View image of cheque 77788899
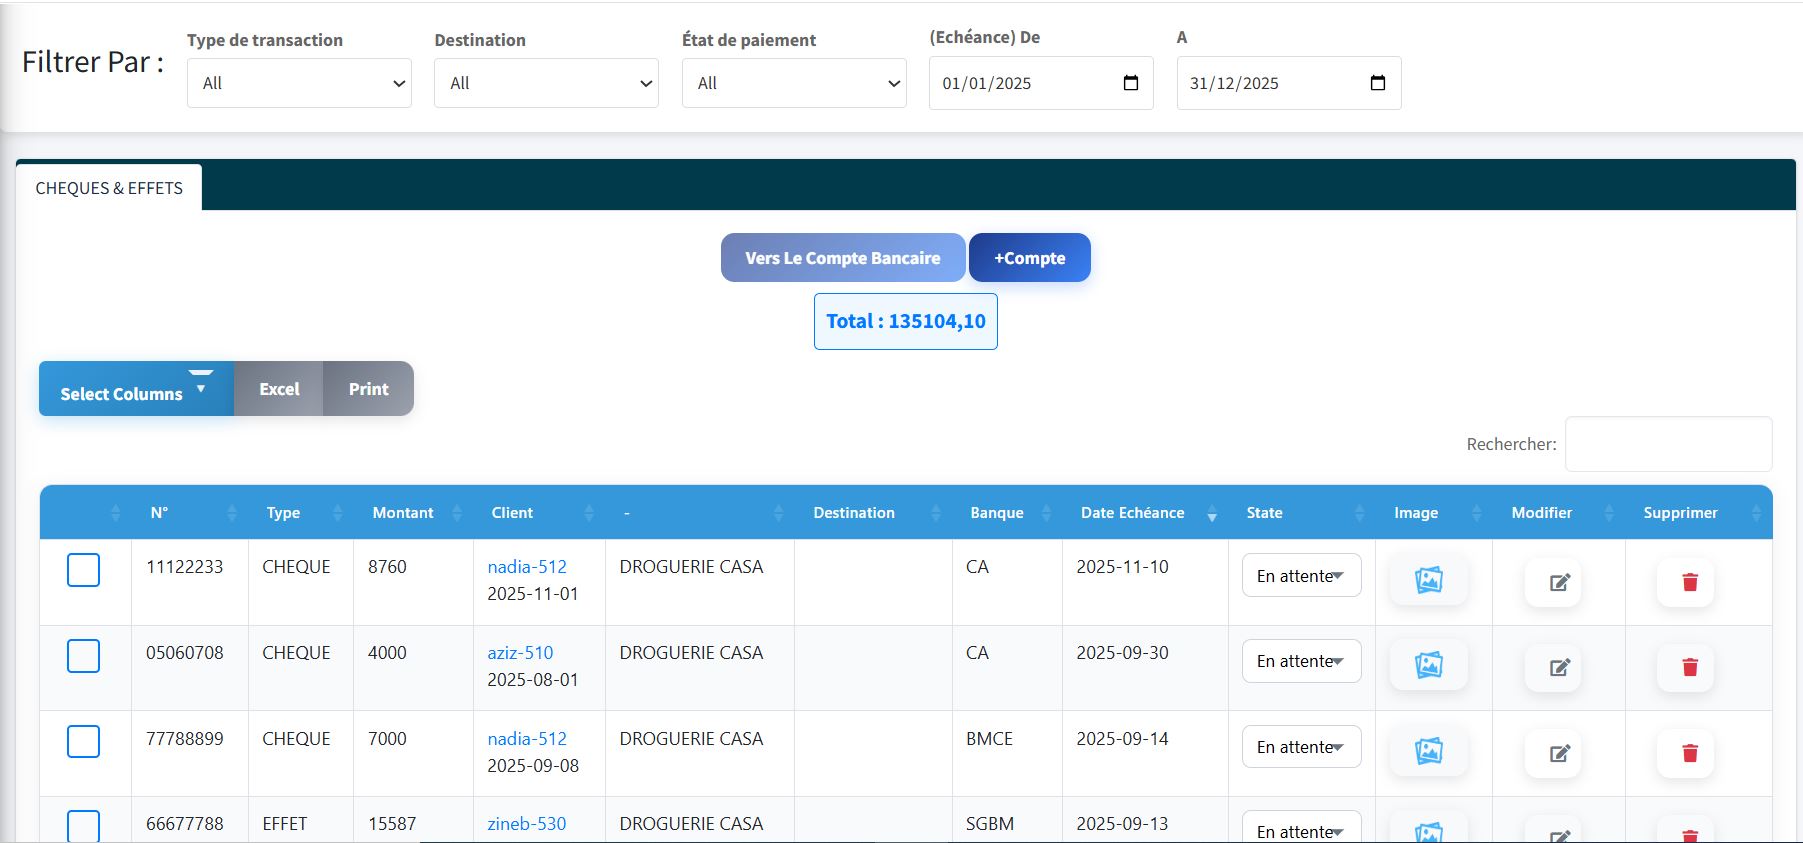Screen dimensions: 1803x843 (x=1428, y=751)
